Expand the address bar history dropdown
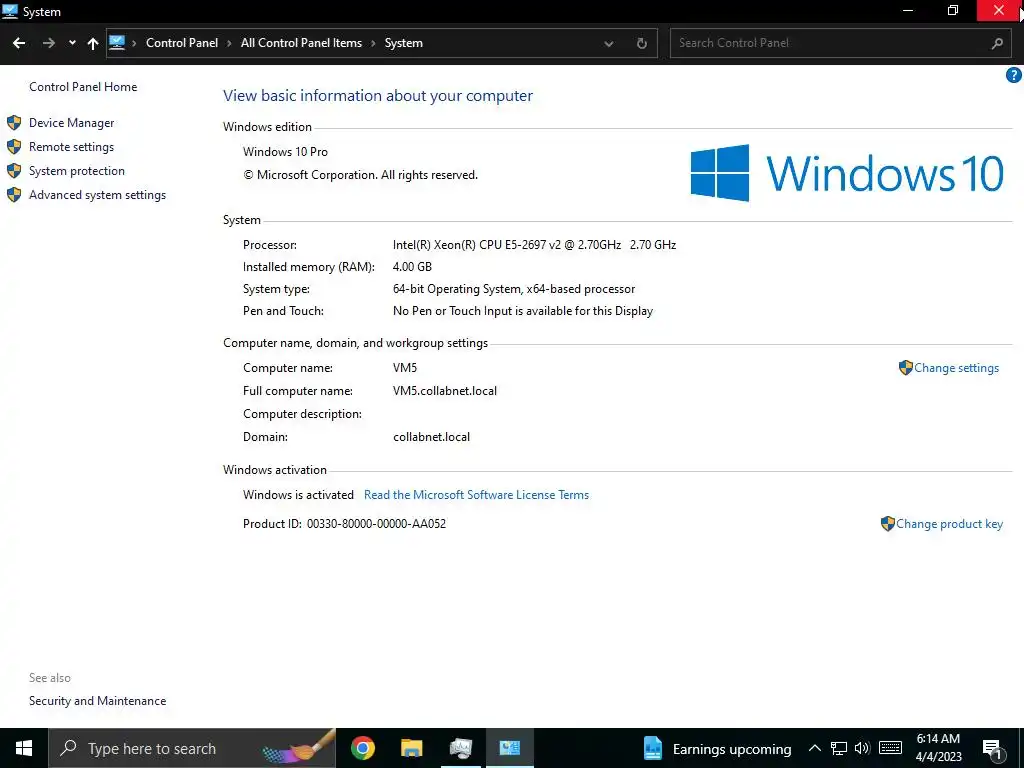This screenshot has width=1024, height=768. (x=609, y=44)
